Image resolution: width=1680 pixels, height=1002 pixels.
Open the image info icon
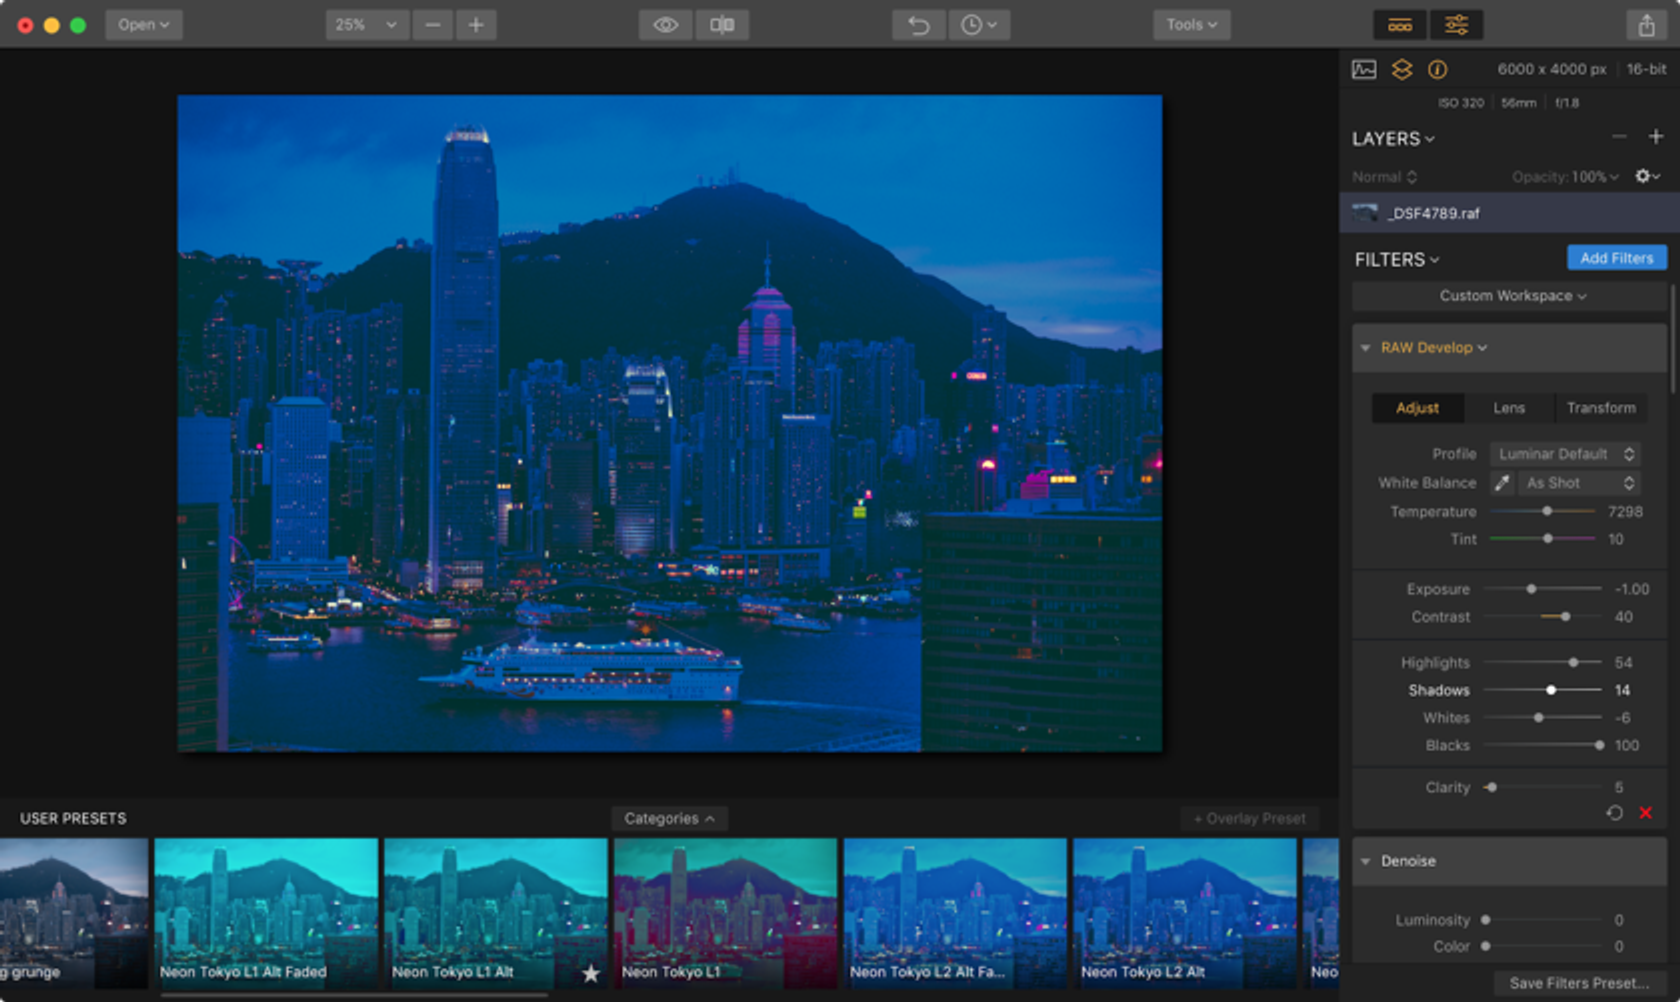pos(1438,69)
